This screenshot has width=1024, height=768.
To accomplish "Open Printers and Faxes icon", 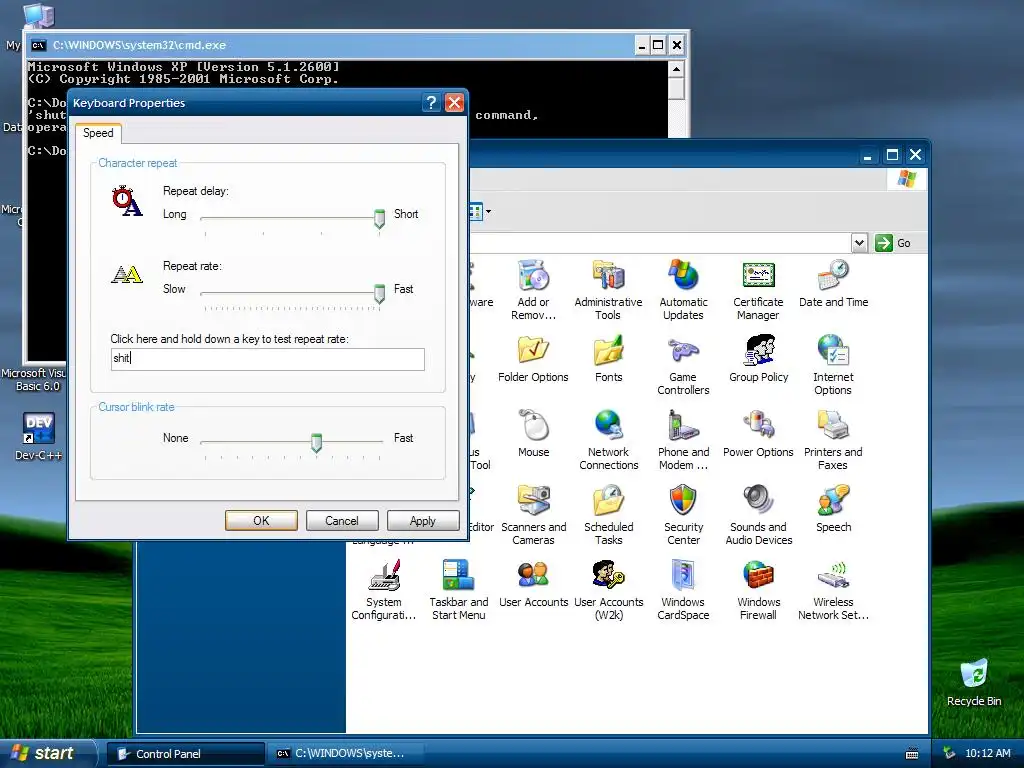I will [x=833, y=440].
